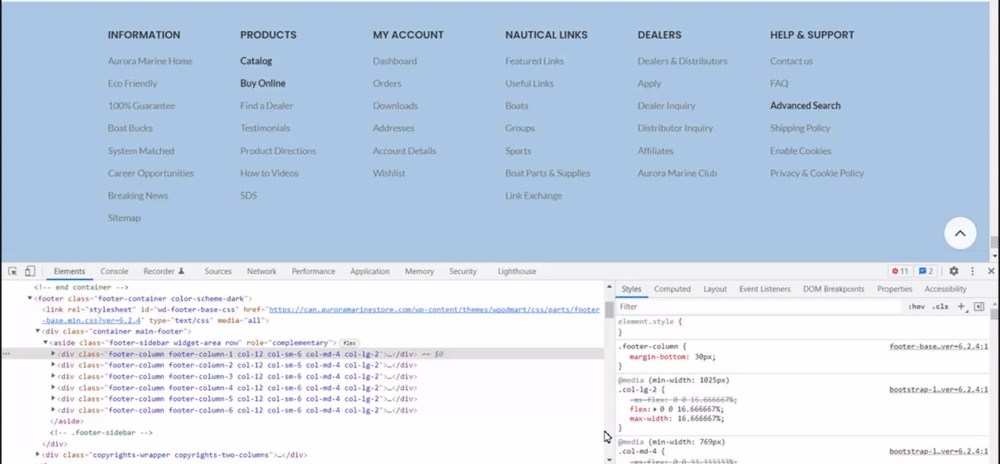Image resolution: width=1000 pixels, height=464 pixels.
Task: Expand the footer-column-5 div node
Action: pyautogui.click(x=54, y=399)
